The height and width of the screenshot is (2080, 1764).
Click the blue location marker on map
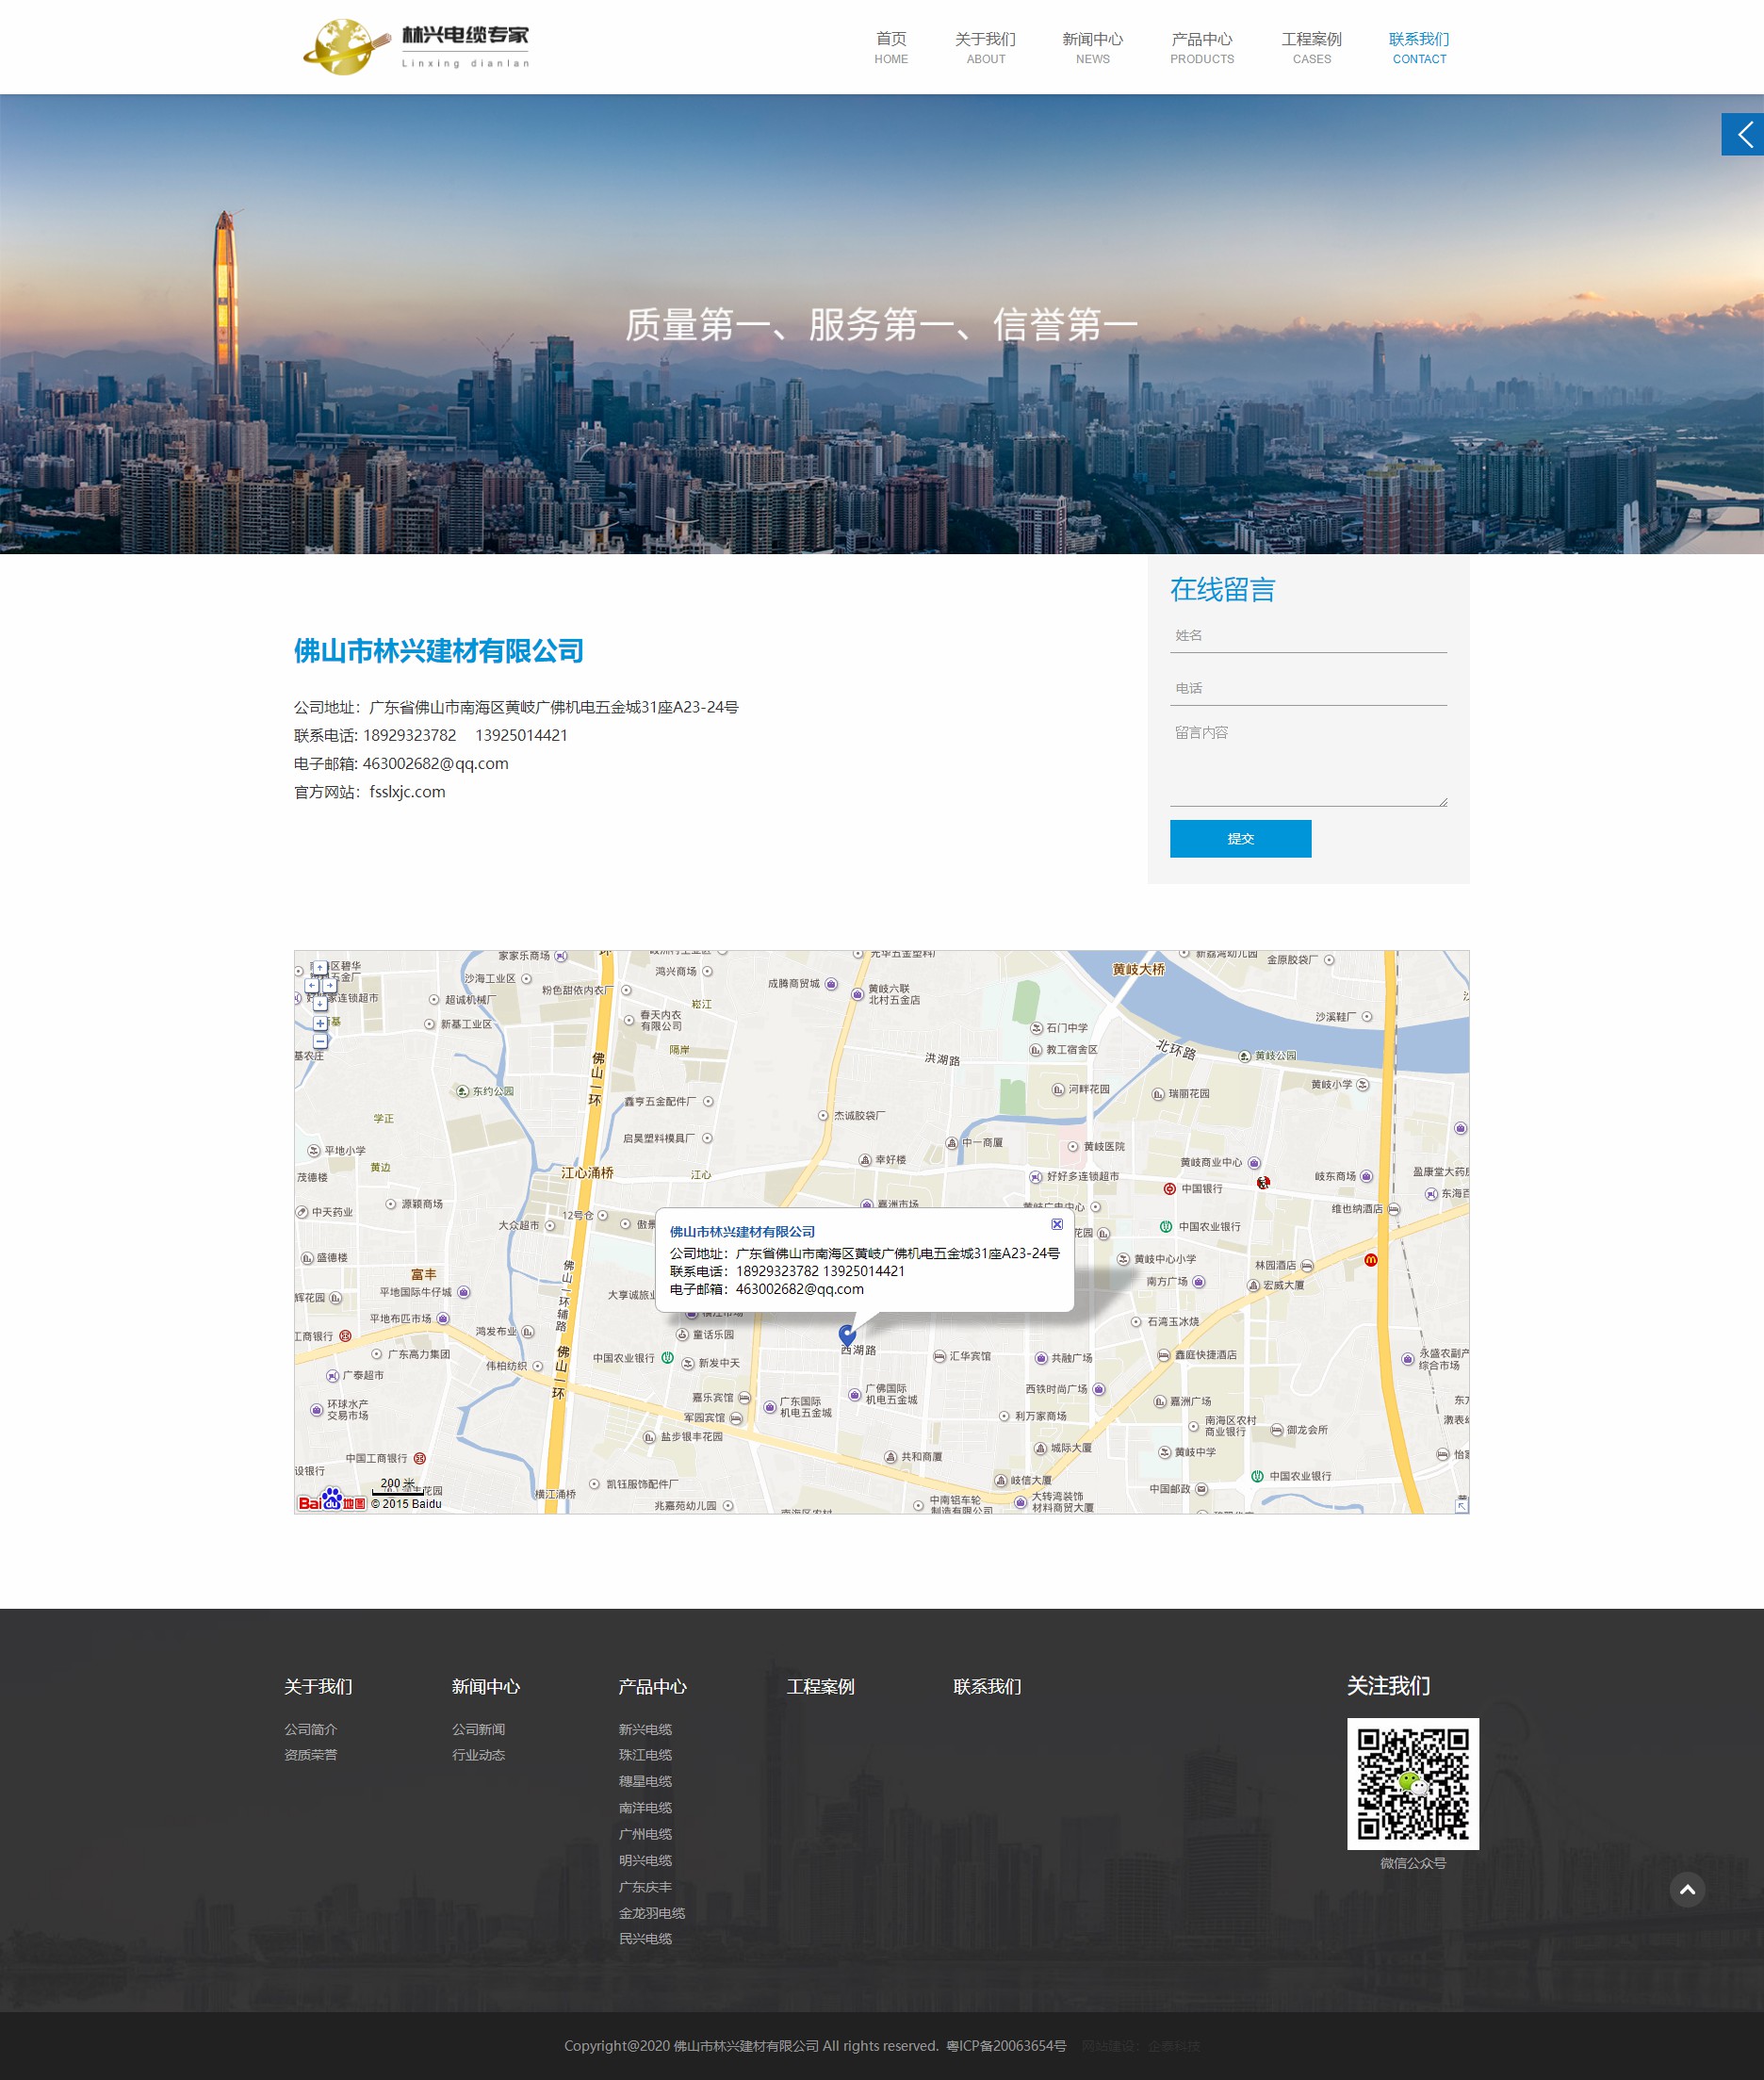click(x=847, y=1333)
